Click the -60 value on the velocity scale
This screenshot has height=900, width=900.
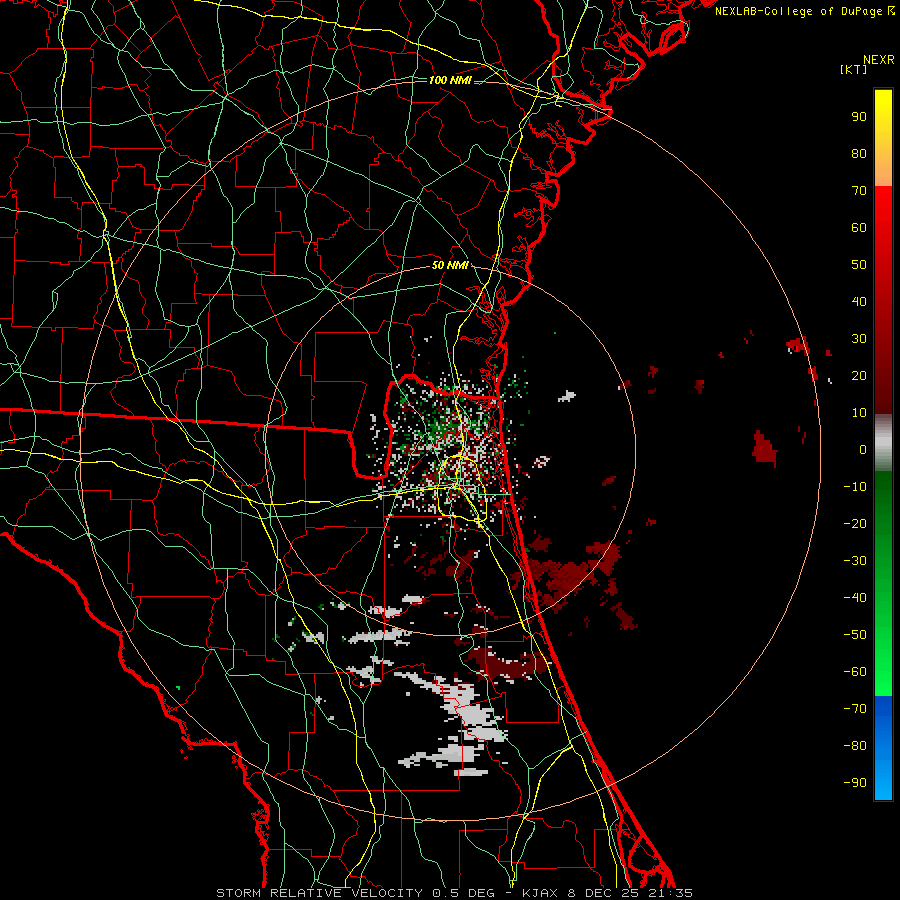(x=855, y=672)
